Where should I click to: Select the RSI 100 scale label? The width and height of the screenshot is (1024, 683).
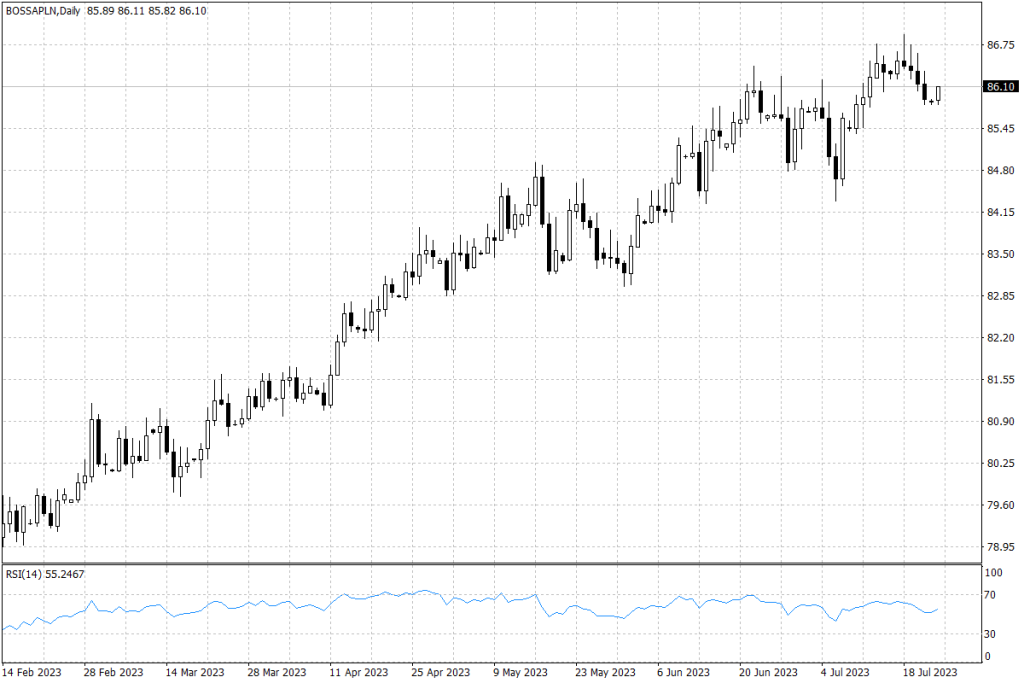[x=995, y=573]
